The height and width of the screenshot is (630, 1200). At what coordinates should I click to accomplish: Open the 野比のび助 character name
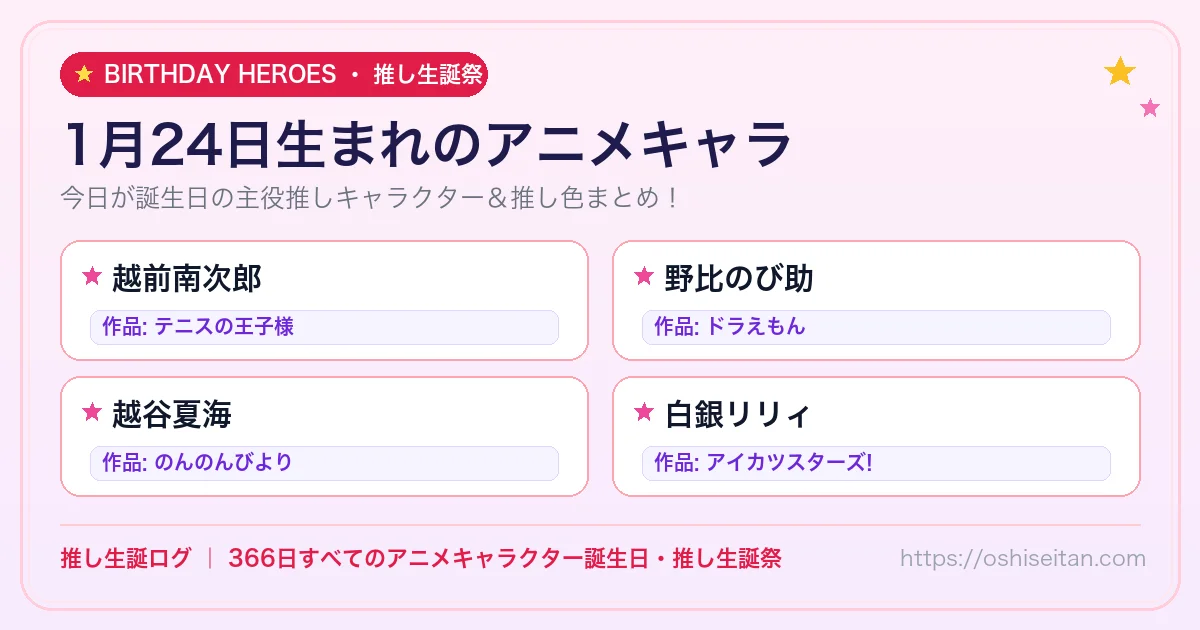(739, 278)
